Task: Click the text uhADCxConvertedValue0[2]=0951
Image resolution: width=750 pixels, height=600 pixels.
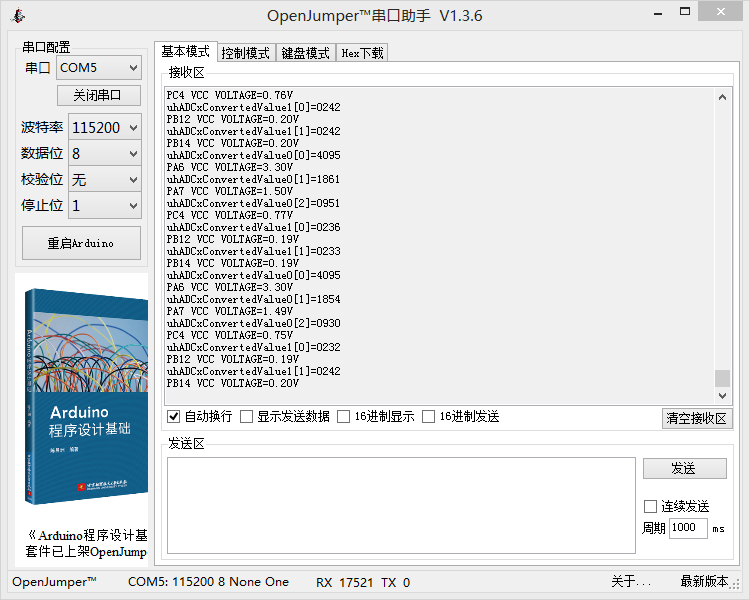Action: point(254,203)
